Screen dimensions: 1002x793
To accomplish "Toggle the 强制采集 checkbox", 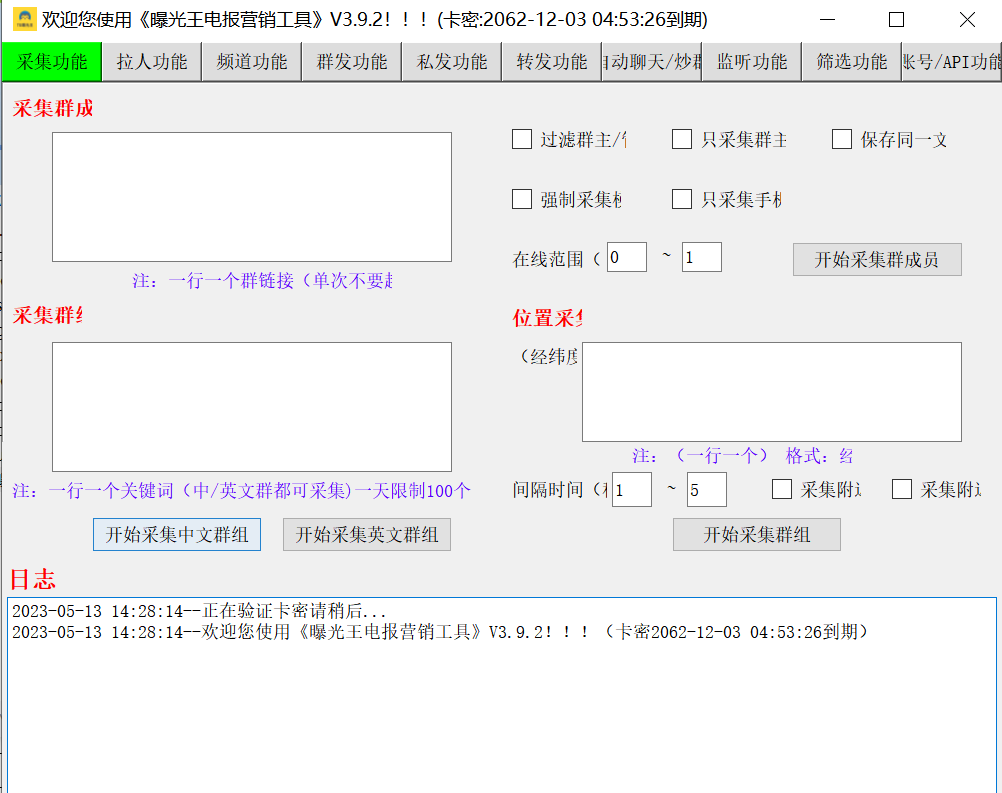I will [521, 199].
